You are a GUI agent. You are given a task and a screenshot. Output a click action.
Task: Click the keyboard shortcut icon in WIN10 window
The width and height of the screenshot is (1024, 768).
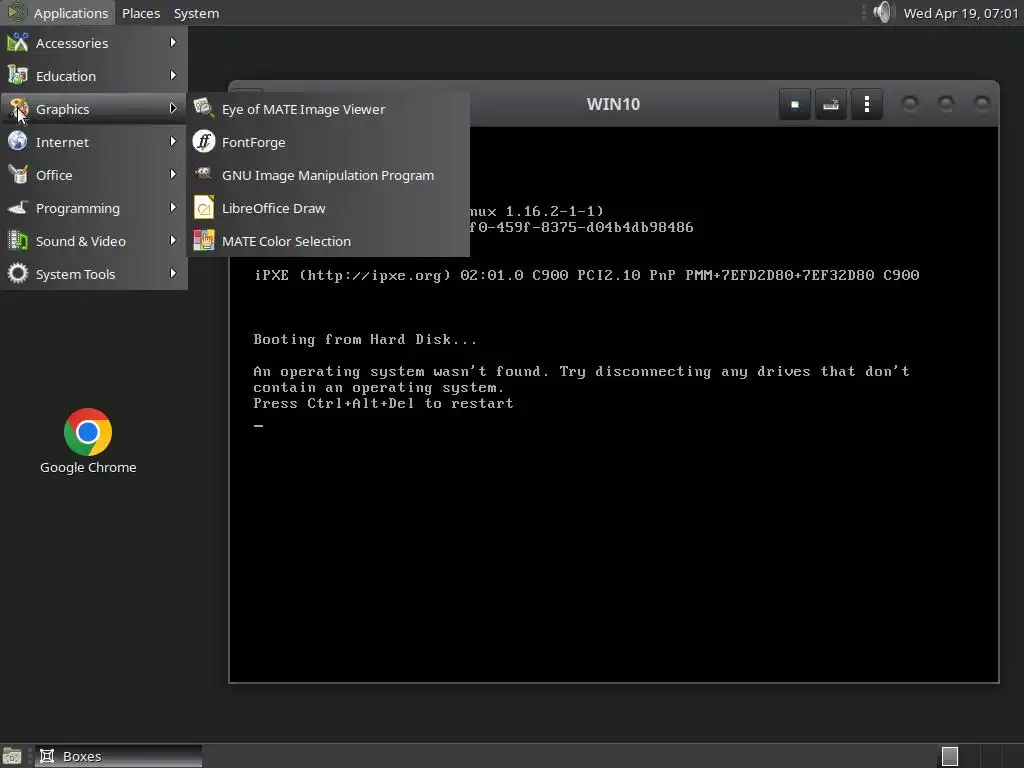pyautogui.click(x=831, y=104)
